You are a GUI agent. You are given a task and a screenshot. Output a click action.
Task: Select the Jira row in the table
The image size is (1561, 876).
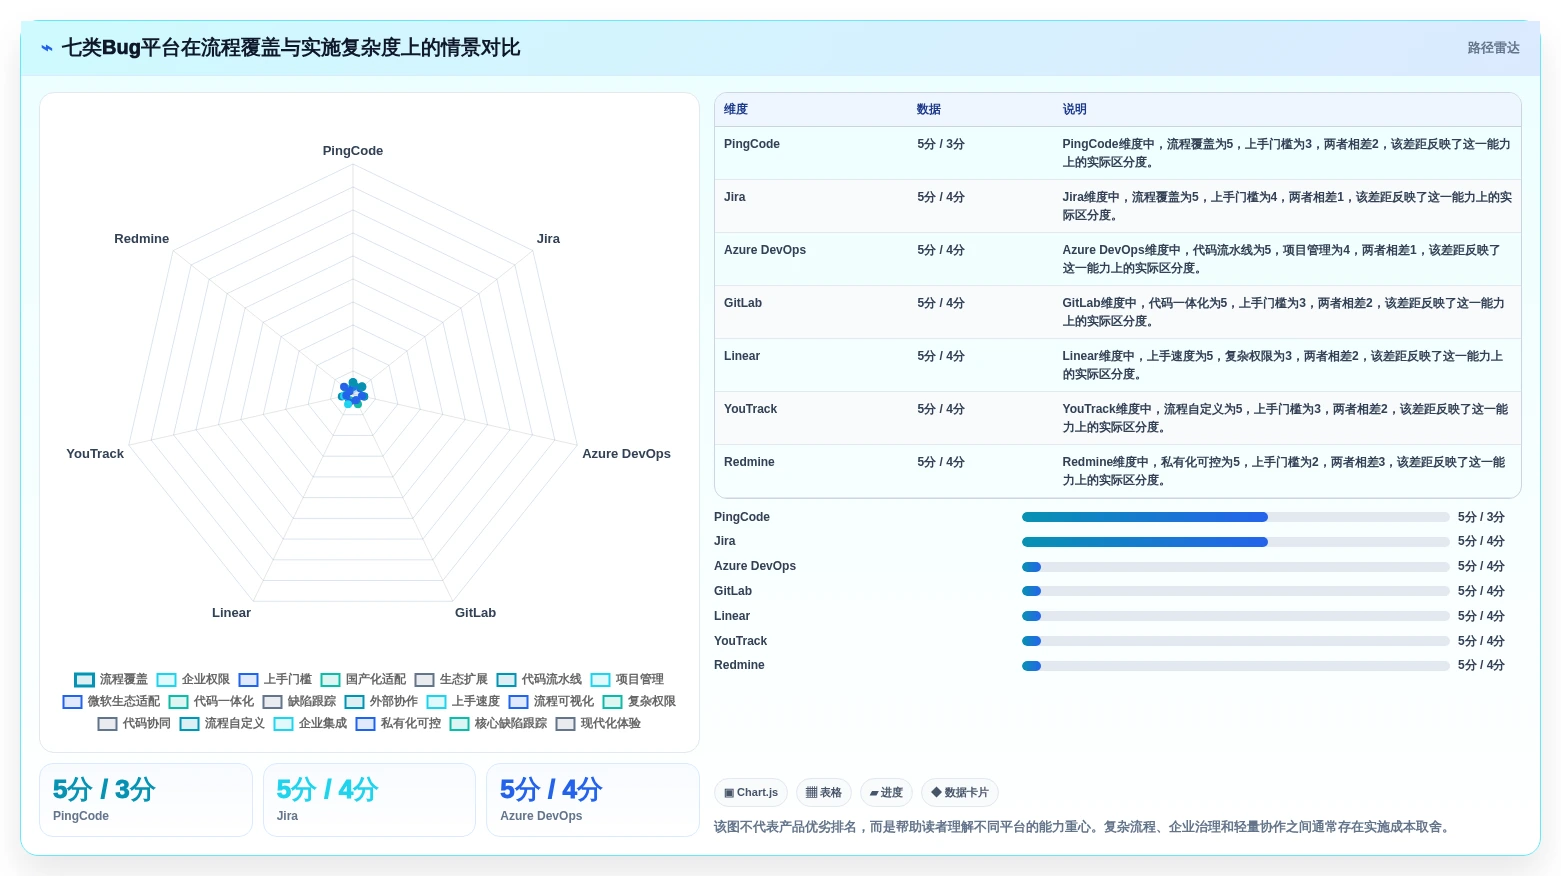[1118, 206]
